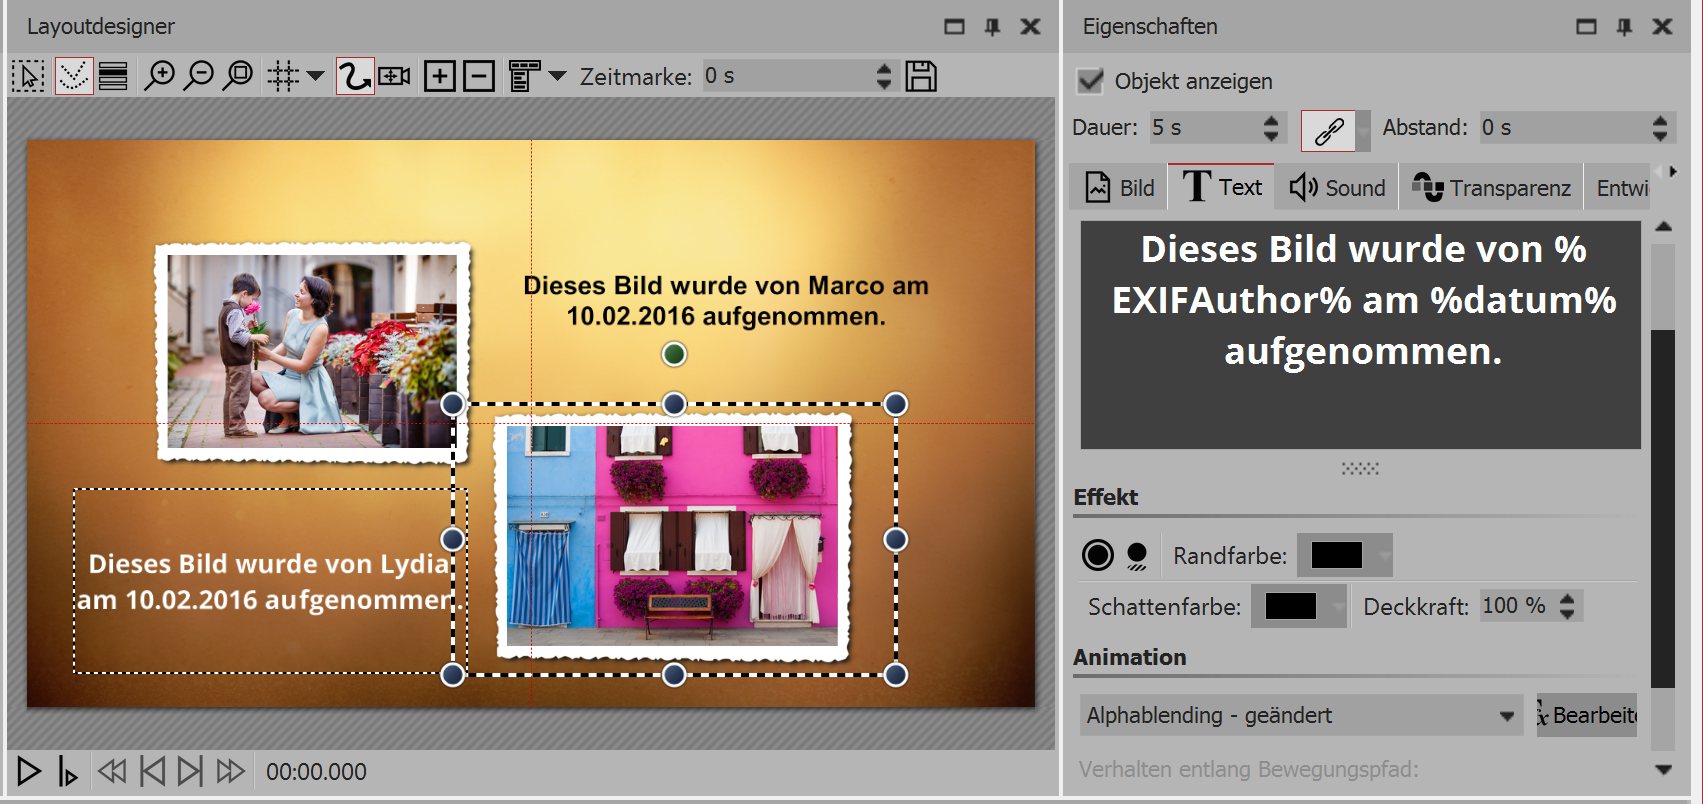Open the Transparenz tab
The image size is (1703, 804).
[1491, 188]
